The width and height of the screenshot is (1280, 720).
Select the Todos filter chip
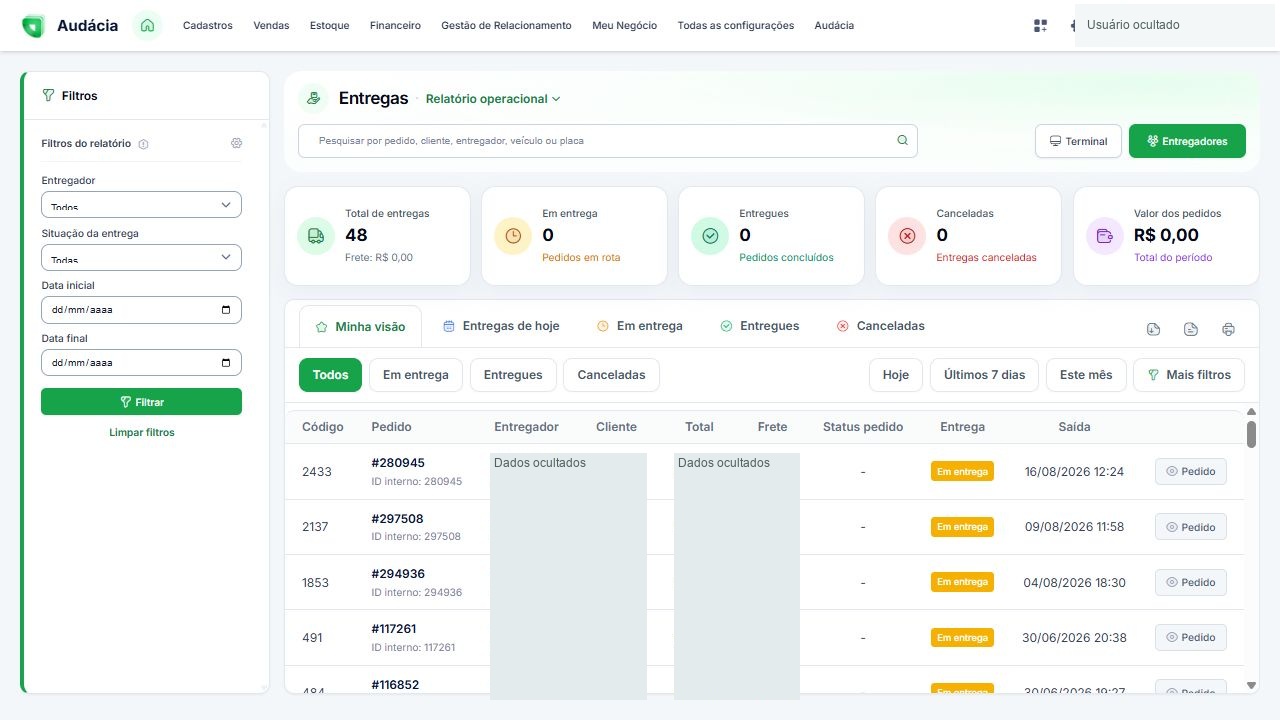[330, 375]
